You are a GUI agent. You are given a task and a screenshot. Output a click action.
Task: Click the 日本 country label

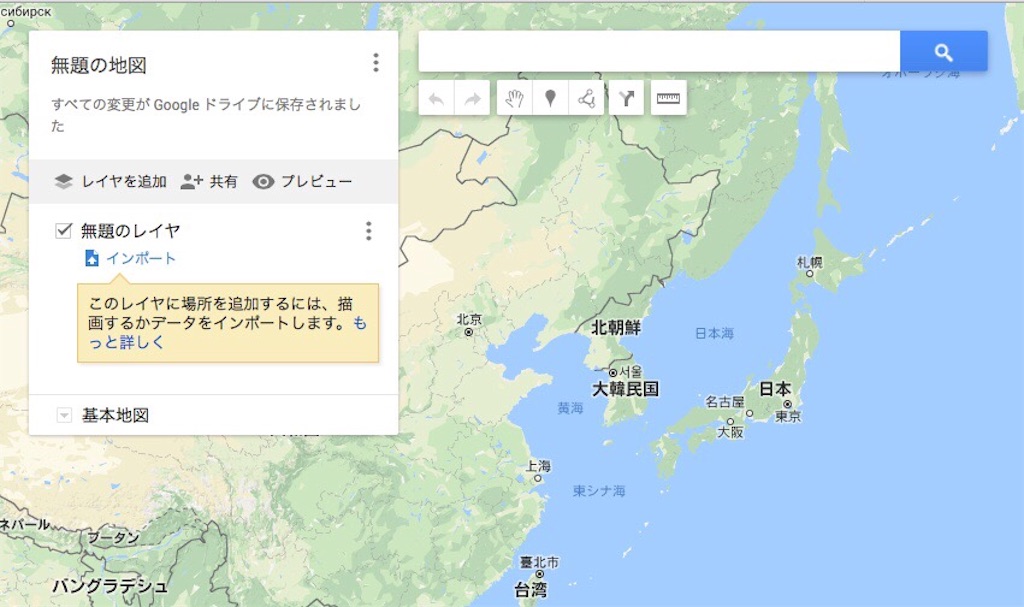(x=775, y=389)
